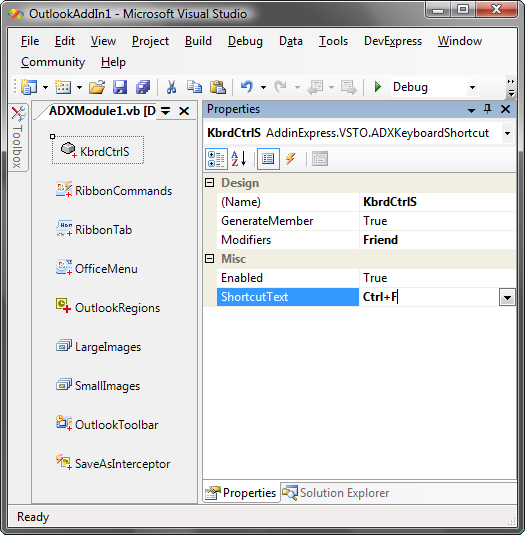Undo the last action via toolbar
This screenshot has height=535, width=525.
click(247, 87)
